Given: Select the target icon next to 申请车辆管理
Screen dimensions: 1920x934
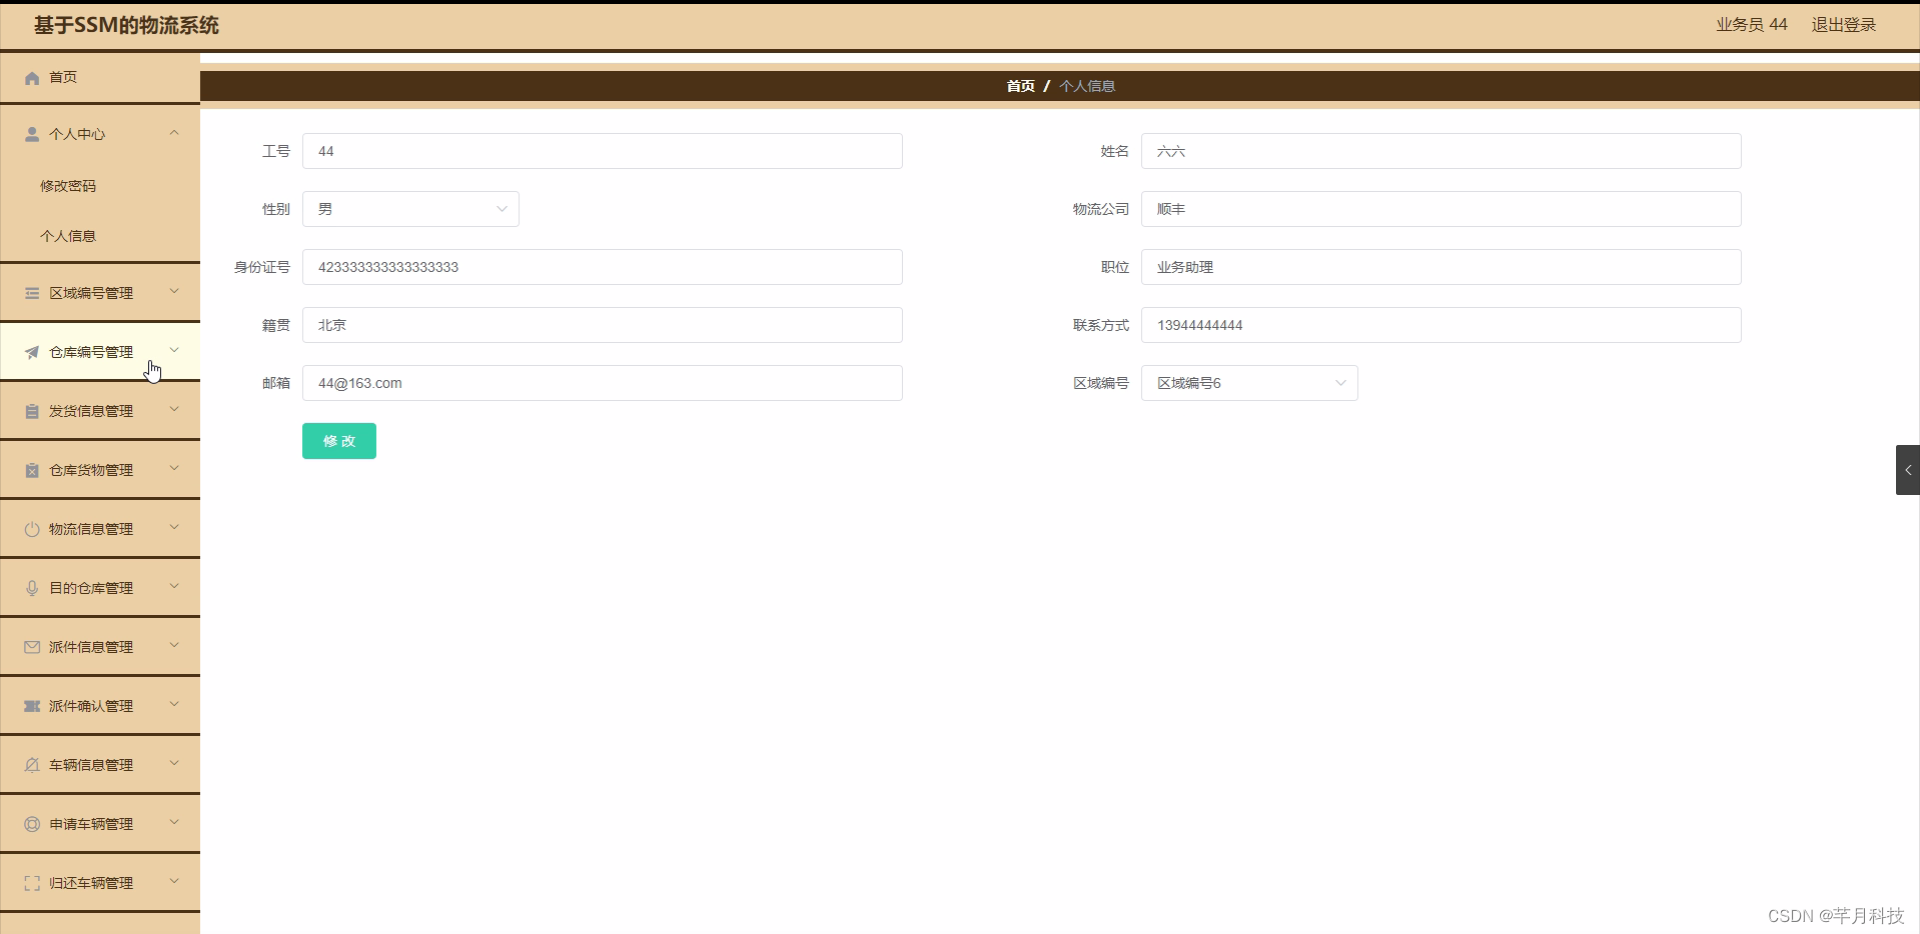Looking at the screenshot, I should pos(31,823).
